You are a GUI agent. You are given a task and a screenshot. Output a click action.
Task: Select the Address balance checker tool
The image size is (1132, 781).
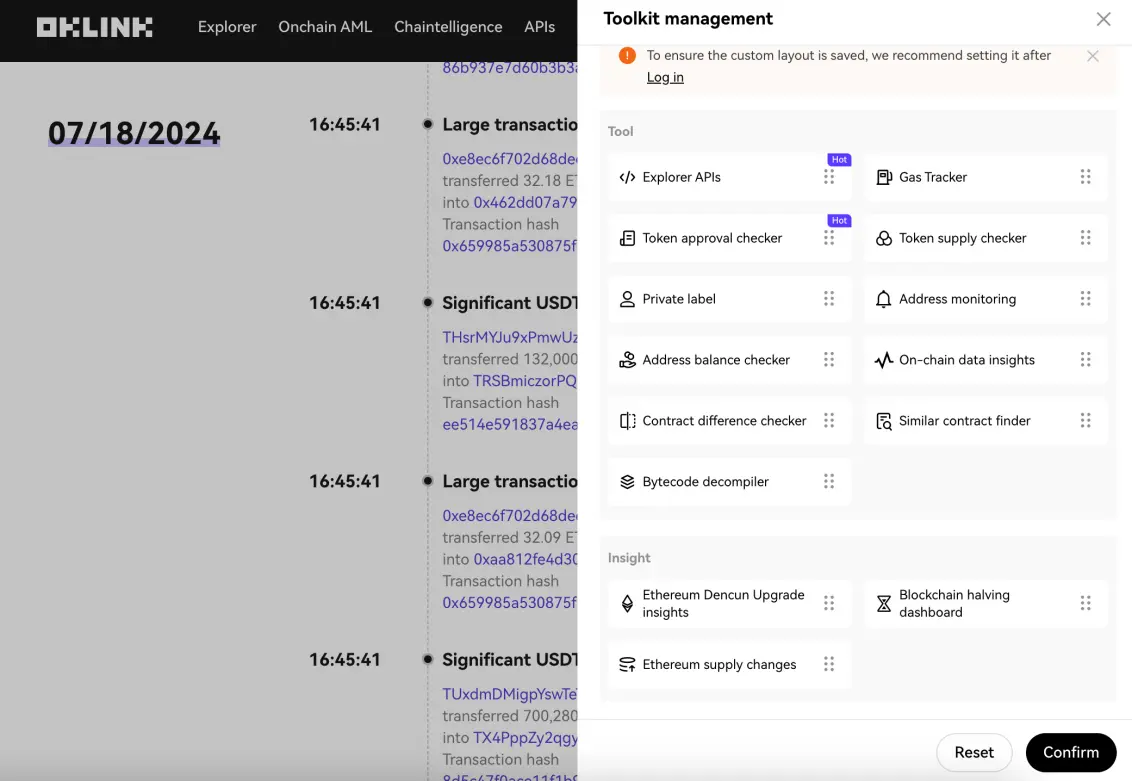(716, 360)
